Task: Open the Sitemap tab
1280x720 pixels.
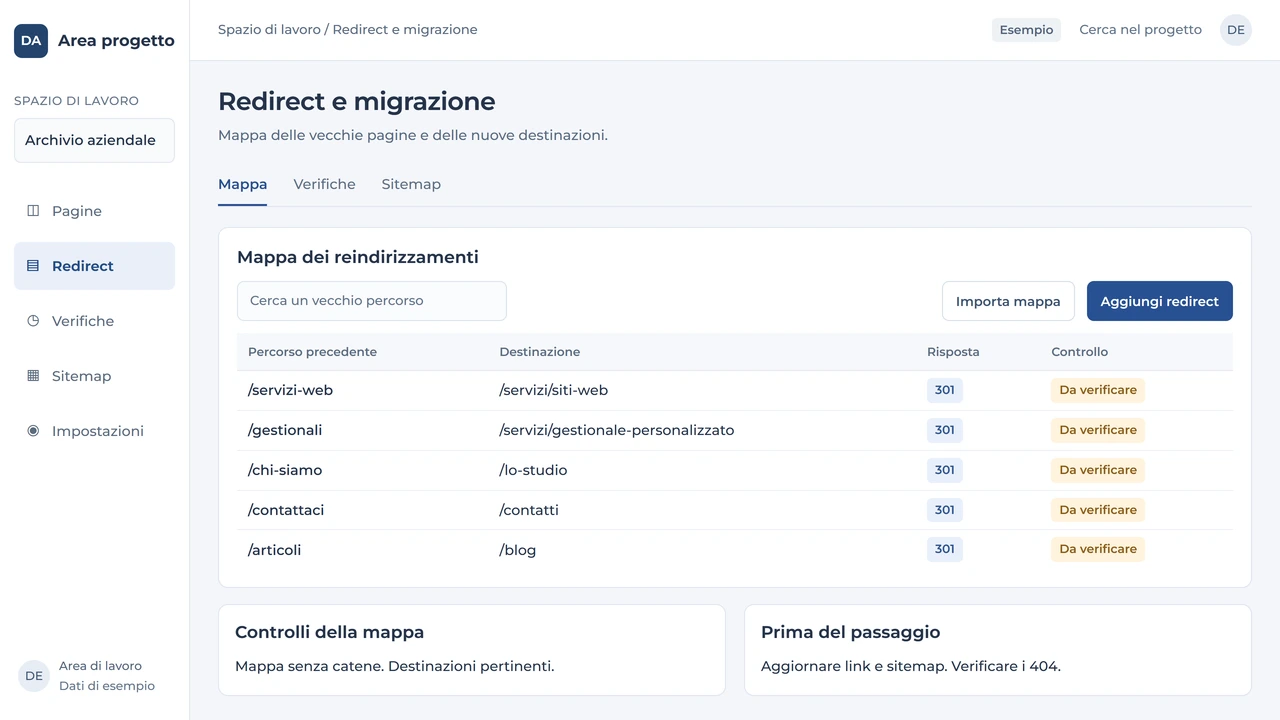Action: 411,184
